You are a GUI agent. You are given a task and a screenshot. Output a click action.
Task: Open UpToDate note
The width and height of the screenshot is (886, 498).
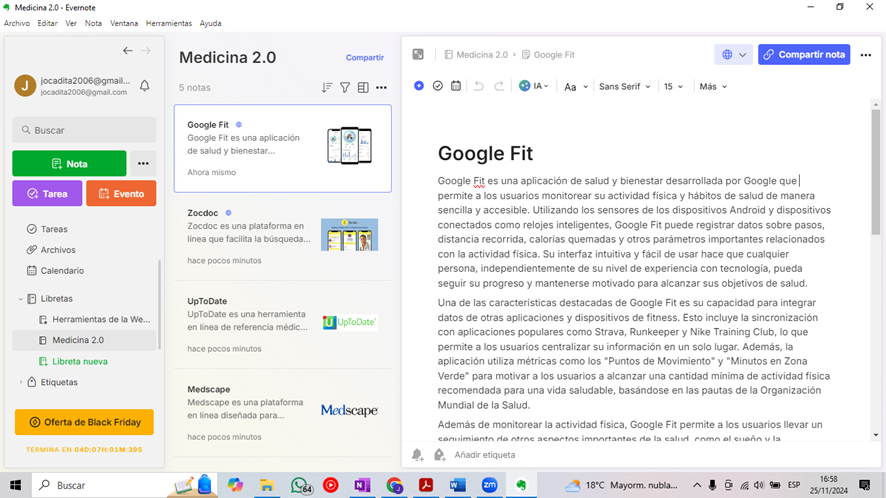click(283, 324)
